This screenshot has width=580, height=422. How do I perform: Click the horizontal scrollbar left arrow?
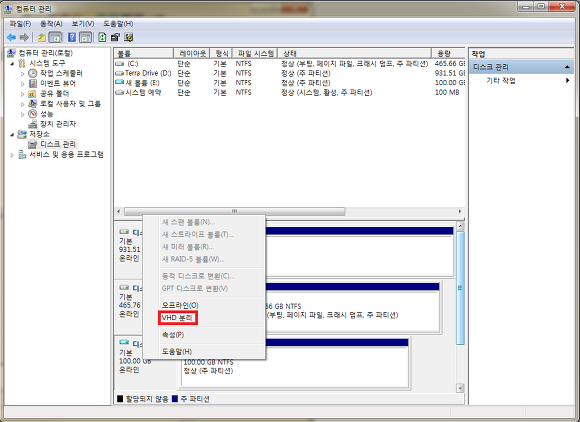point(119,212)
